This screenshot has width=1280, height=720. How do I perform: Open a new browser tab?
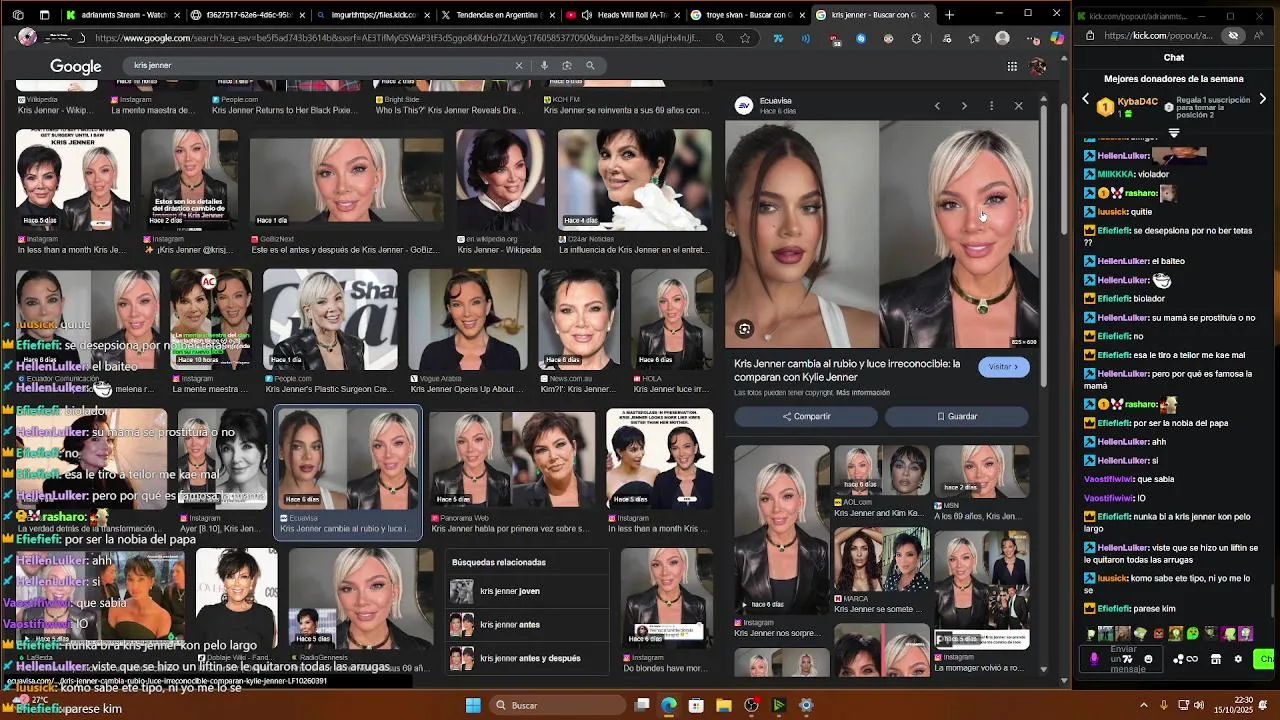coord(949,15)
